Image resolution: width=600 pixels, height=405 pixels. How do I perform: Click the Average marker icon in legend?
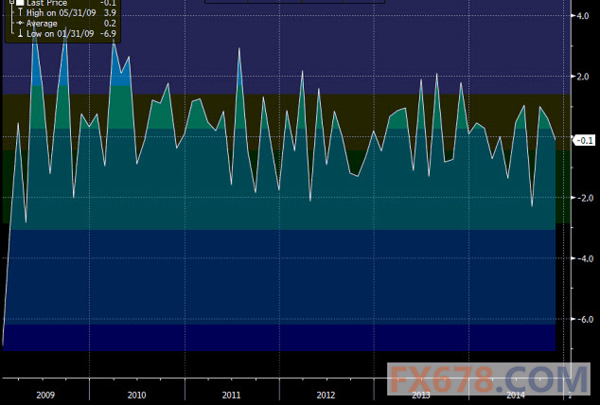(x=19, y=24)
